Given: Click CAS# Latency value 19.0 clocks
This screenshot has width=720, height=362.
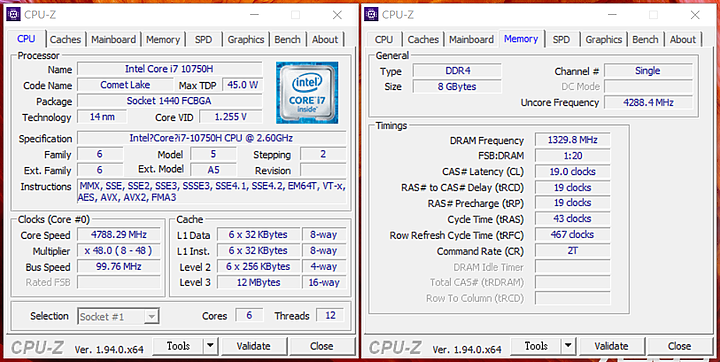Looking at the screenshot, I should pyautogui.click(x=573, y=172).
